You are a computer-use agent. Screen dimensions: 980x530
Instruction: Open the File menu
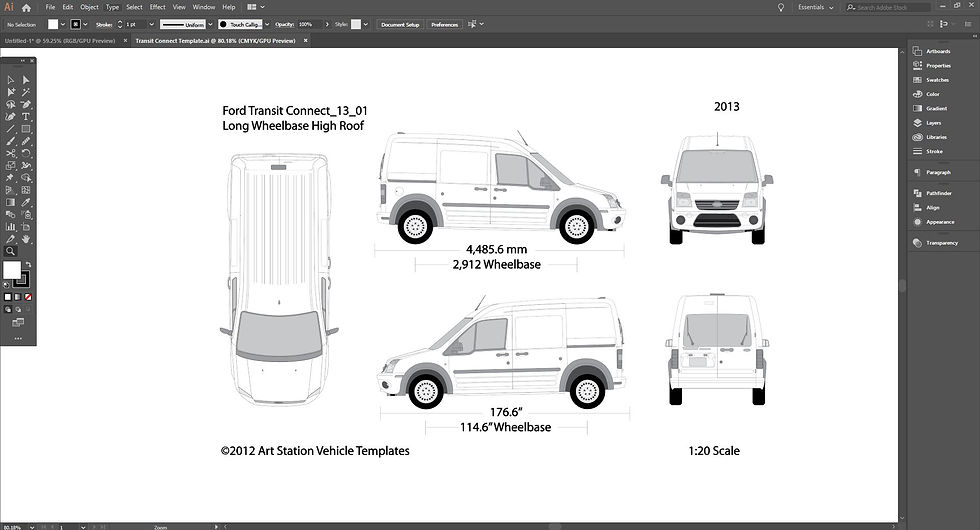(50, 8)
